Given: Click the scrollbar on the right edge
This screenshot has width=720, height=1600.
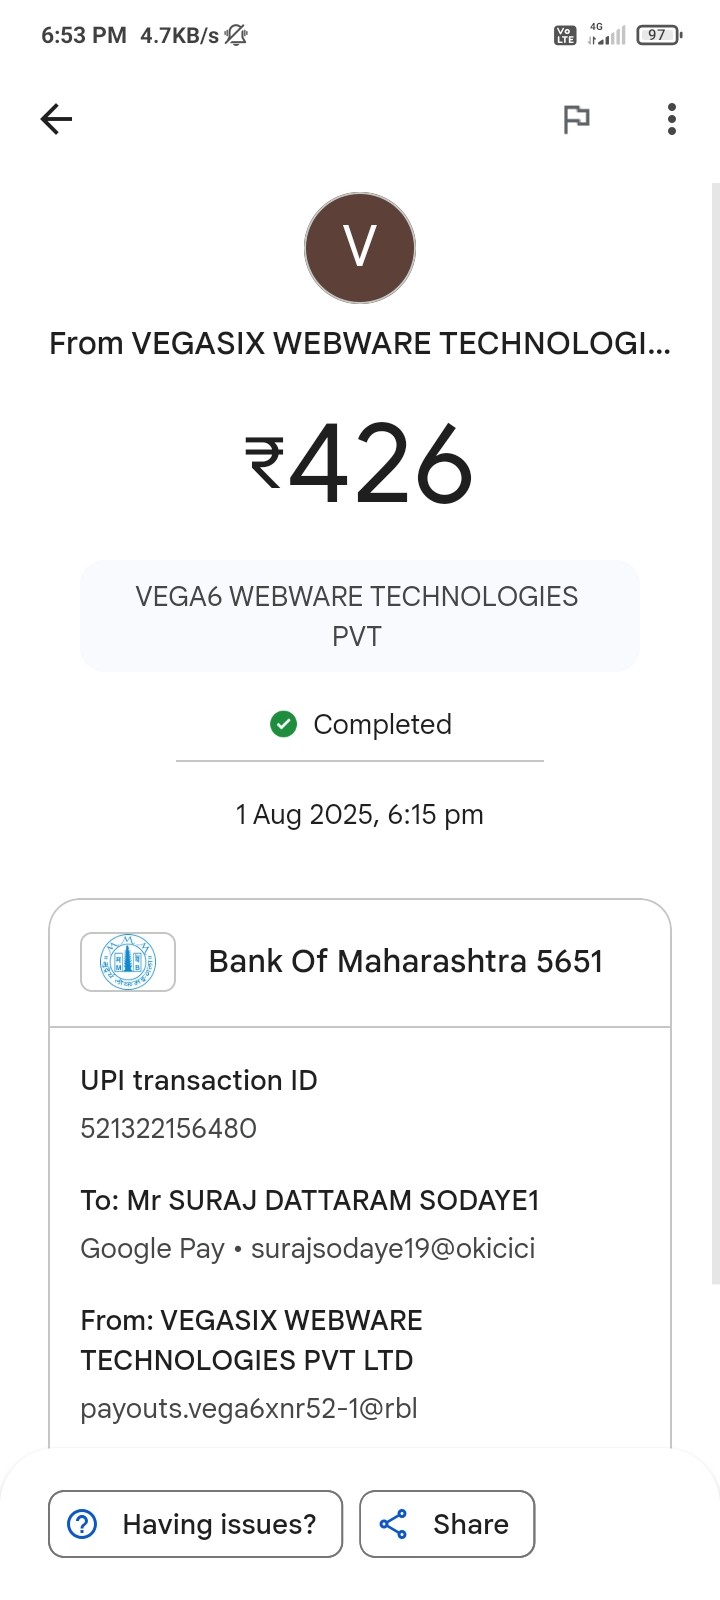Looking at the screenshot, I should tap(715, 700).
